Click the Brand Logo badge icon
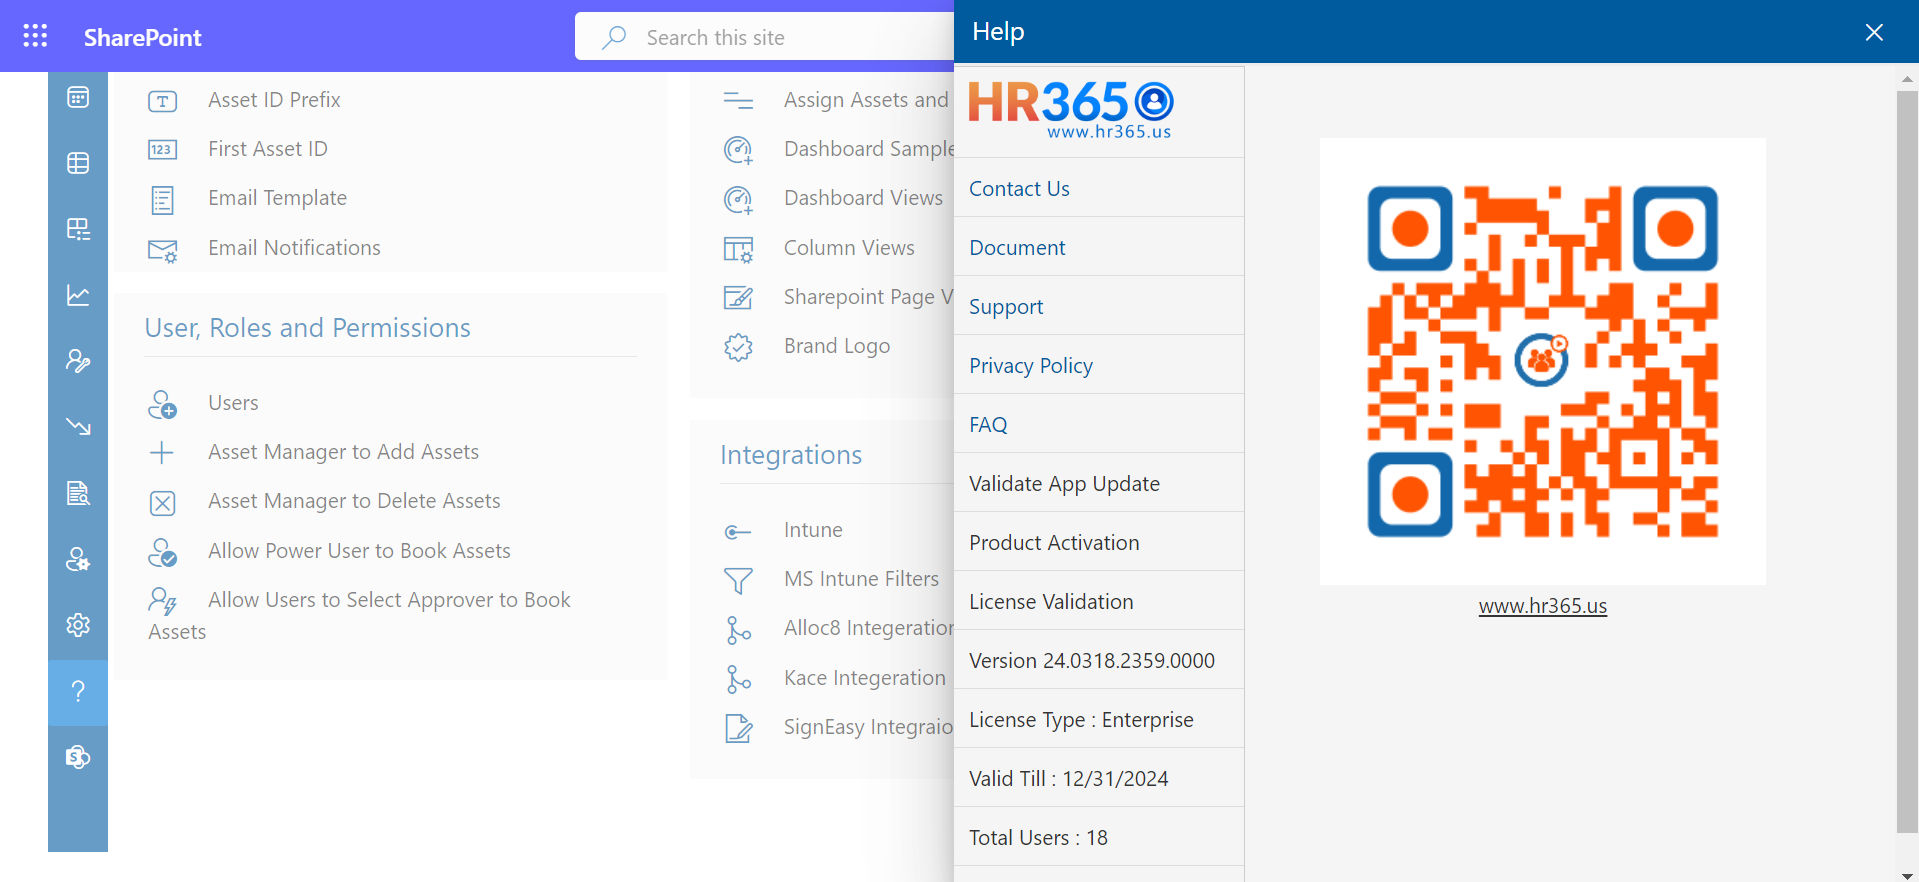Viewport: 1919px width, 882px height. 738,347
